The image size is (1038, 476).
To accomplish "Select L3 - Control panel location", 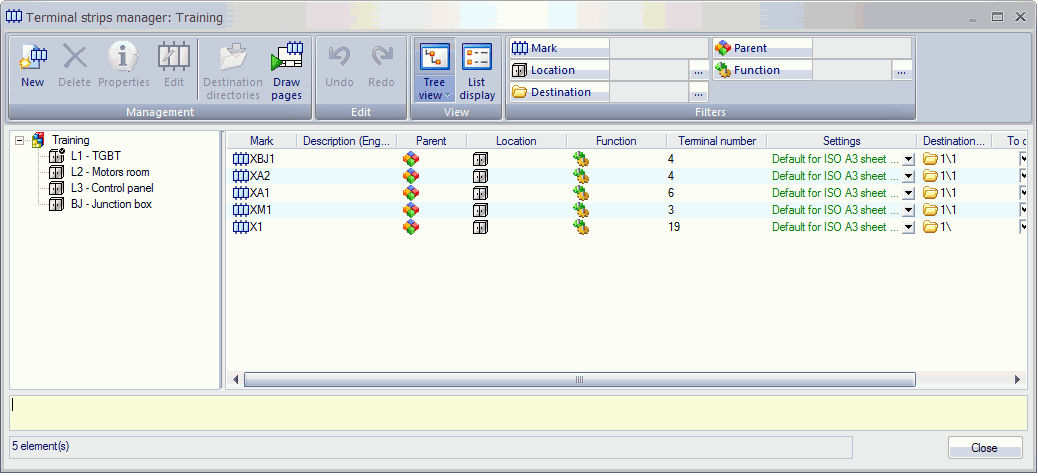I will coord(112,188).
